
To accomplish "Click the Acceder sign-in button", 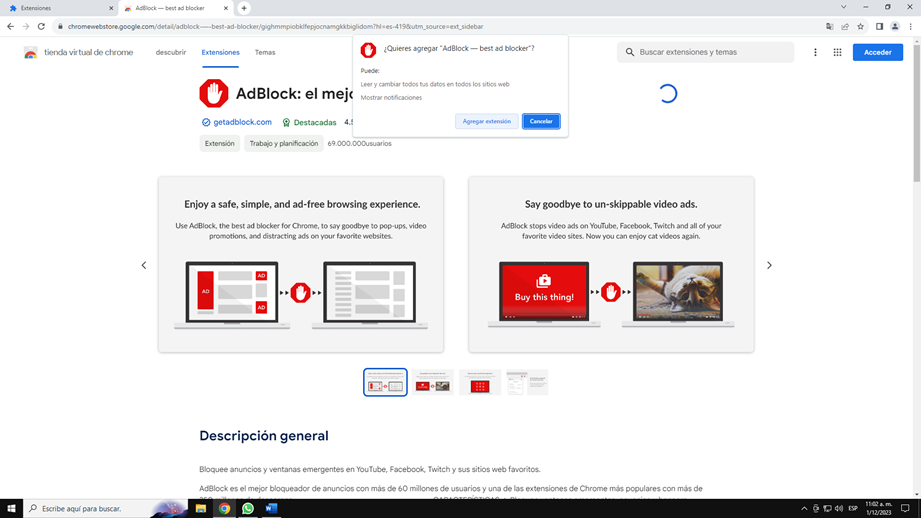I will pyautogui.click(x=878, y=52).
